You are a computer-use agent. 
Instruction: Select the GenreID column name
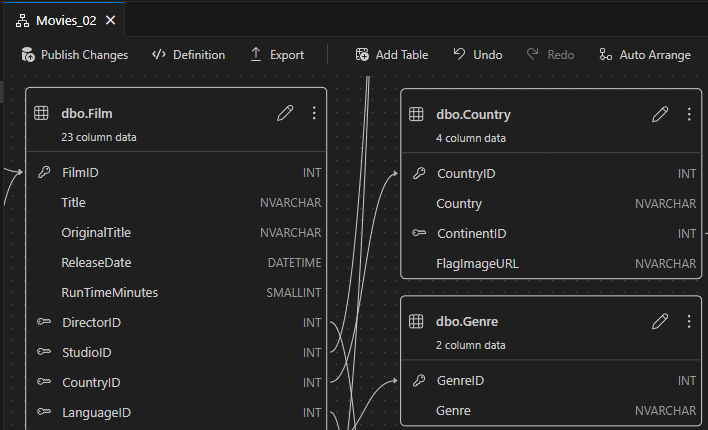pos(460,381)
